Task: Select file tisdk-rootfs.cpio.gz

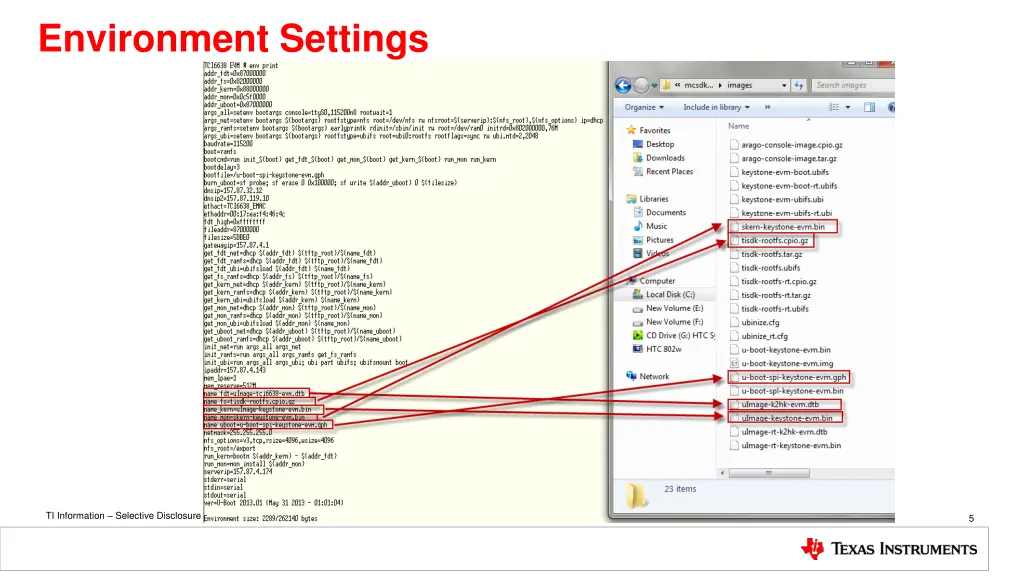Action: tap(775, 241)
